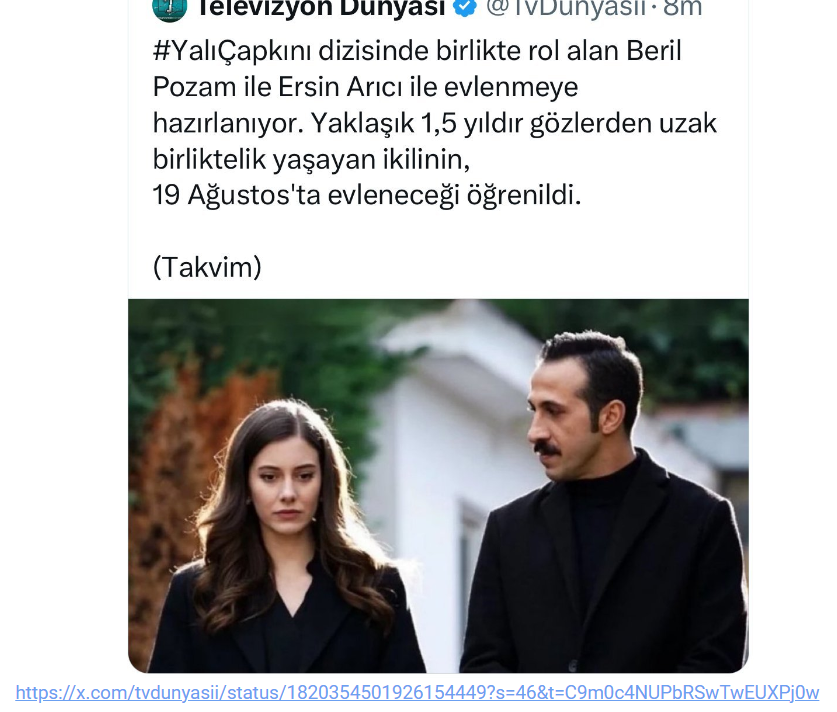Open the Televizyon Dünyası account name
The width and height of the screenshot is (837, 712).
pos(321,8)
